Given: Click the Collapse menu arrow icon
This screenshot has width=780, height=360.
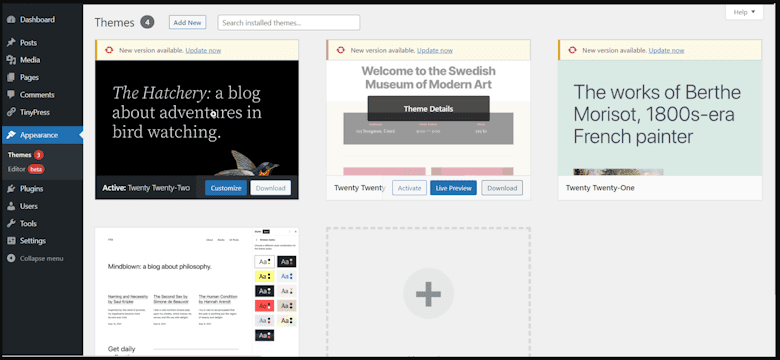Looking at the screenshot, I should tap(11, 259).
